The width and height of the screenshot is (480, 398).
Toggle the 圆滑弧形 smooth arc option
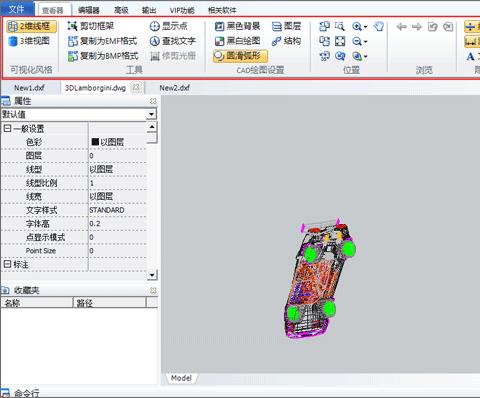[x=240, y=56]
